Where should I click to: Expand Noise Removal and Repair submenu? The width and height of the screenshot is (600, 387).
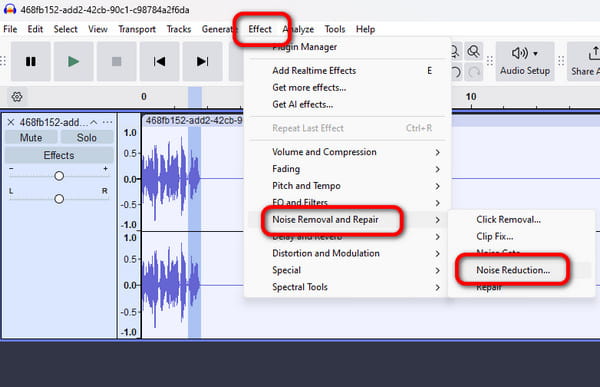pos(347,220)
